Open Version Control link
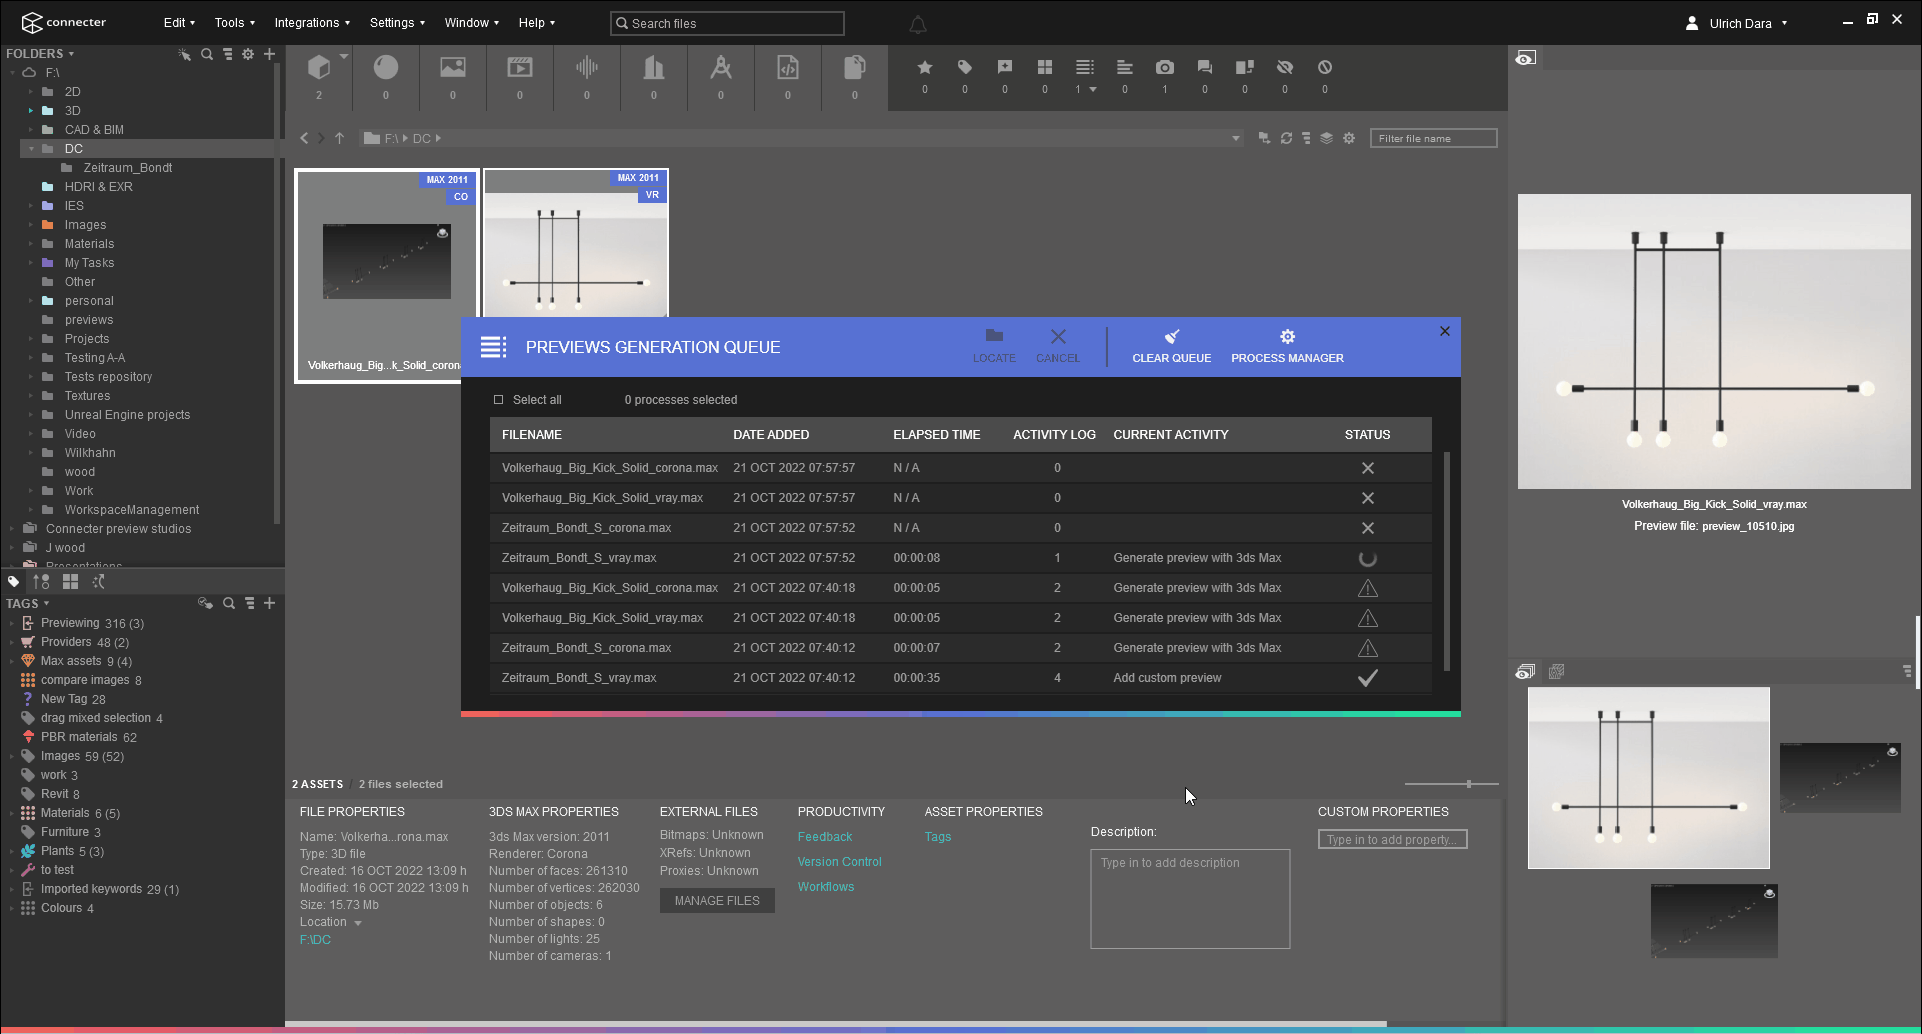Viewport: 1922px width, 1034px height. [840, 862]
